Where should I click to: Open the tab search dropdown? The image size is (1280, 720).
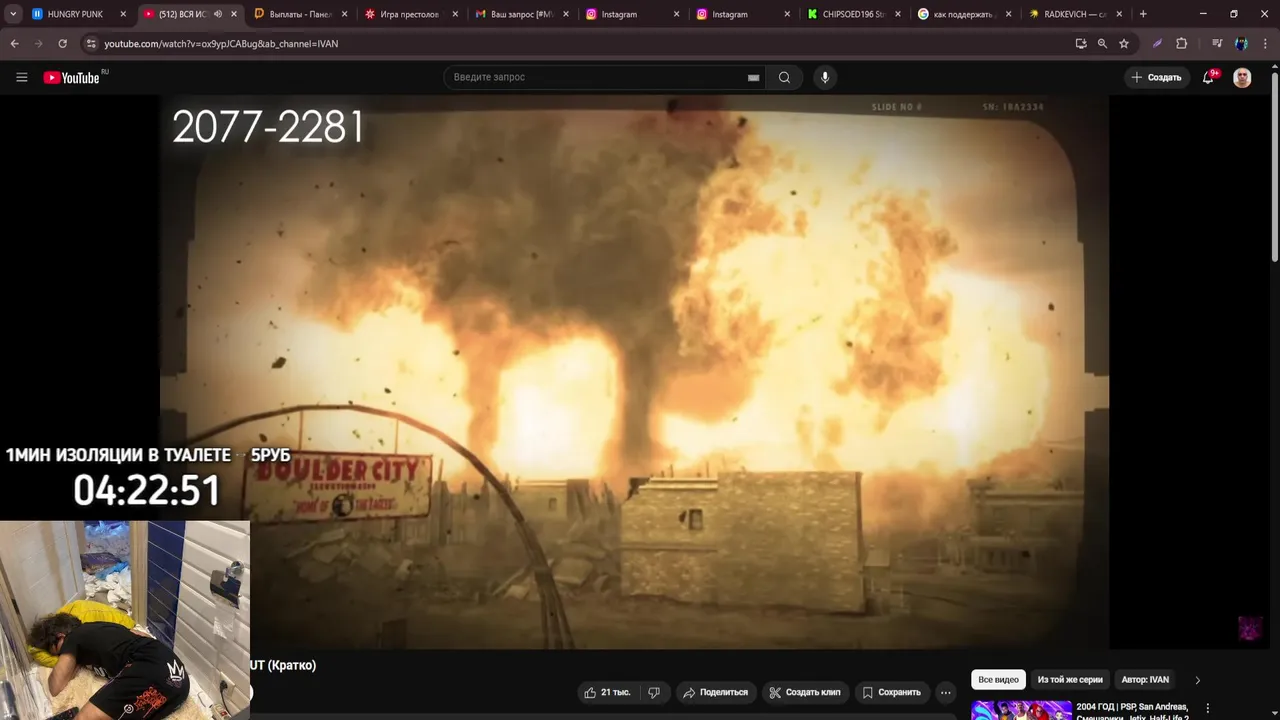point(13,14)
